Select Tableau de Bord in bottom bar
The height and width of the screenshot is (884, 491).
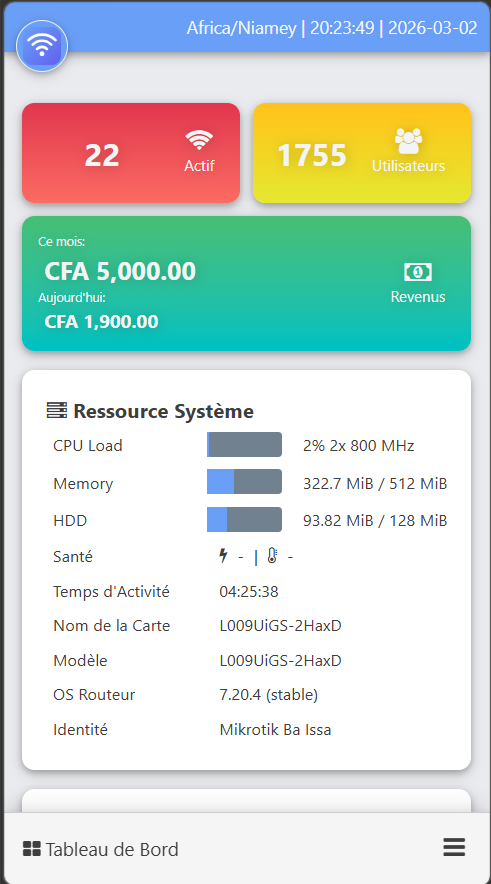[x=101, y=848]
